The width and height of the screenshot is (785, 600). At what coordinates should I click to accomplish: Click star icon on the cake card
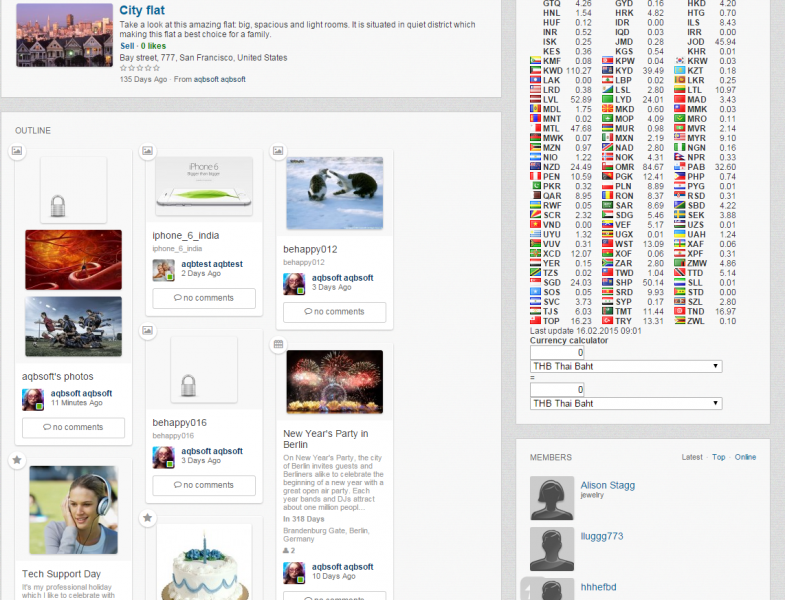point(147,517)
